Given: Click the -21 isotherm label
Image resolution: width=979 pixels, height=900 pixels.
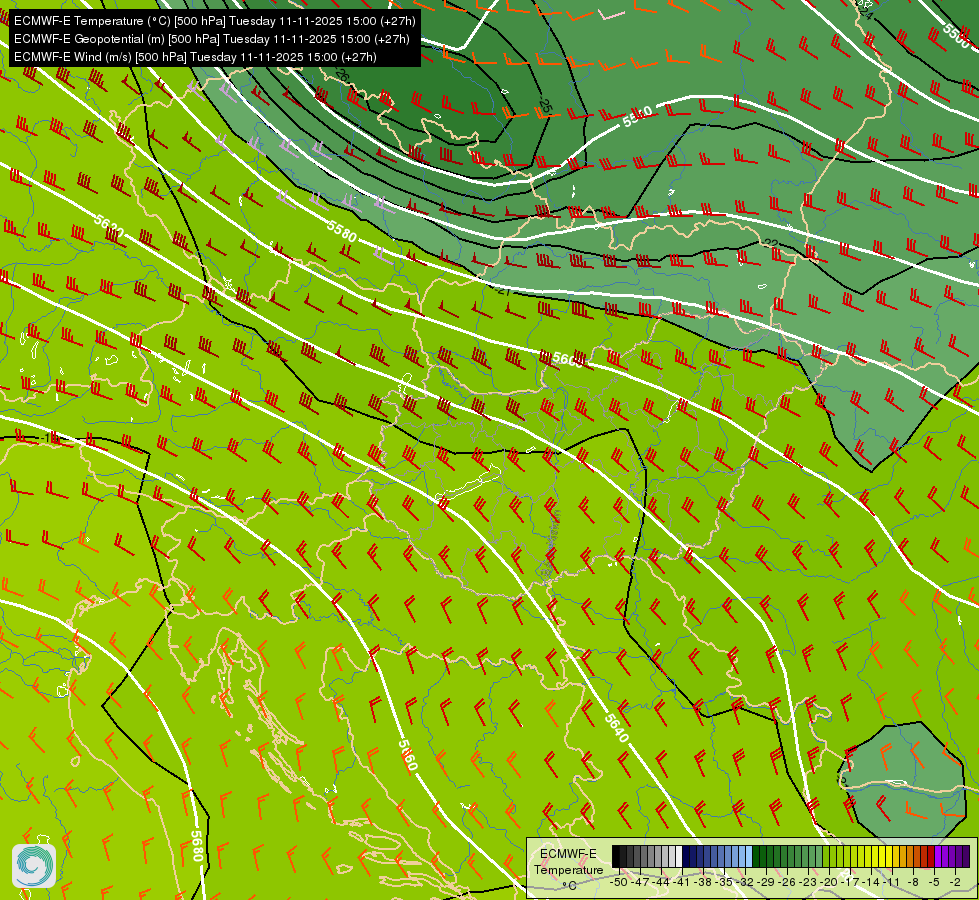Looking at the screenshot, I should tap(502, 290).
